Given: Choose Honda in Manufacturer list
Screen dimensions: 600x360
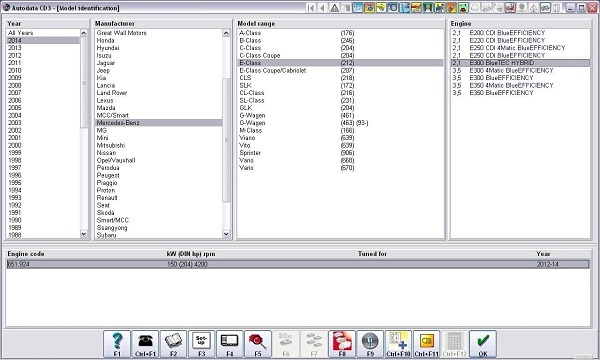Looking at the screenshot, I should pos(158,41).
